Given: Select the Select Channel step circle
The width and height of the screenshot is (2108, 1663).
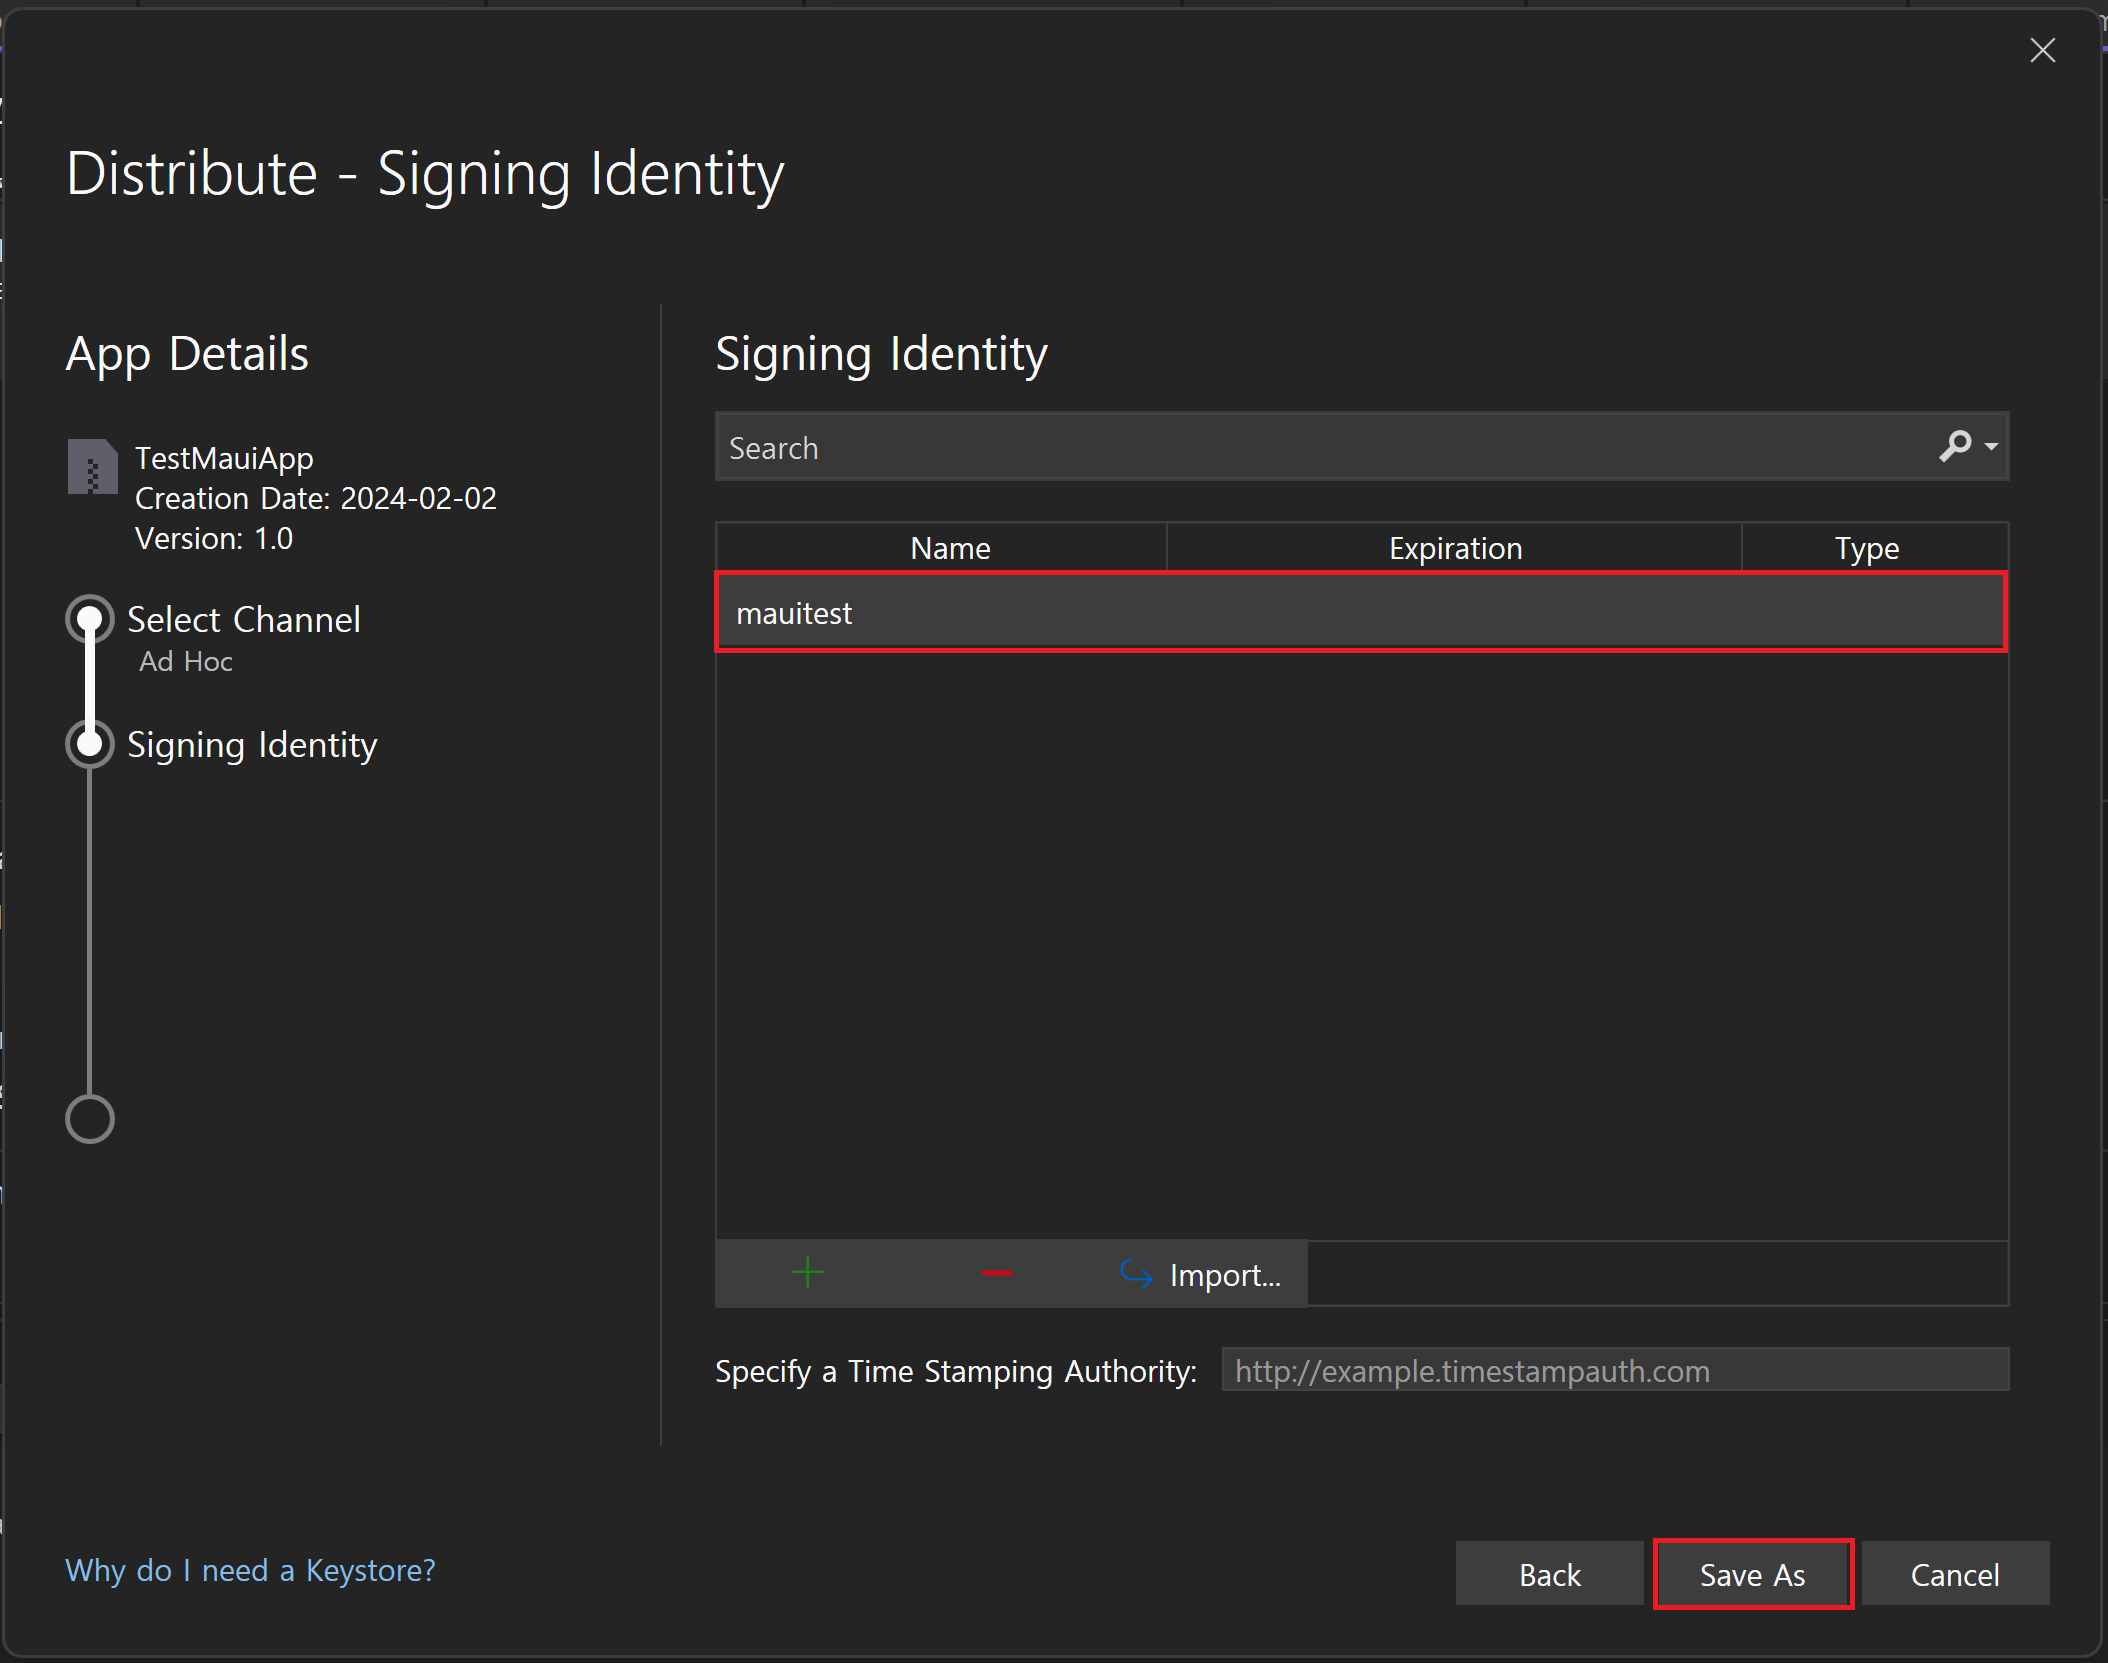Looking at the screenshot, I should coord(90,620).
